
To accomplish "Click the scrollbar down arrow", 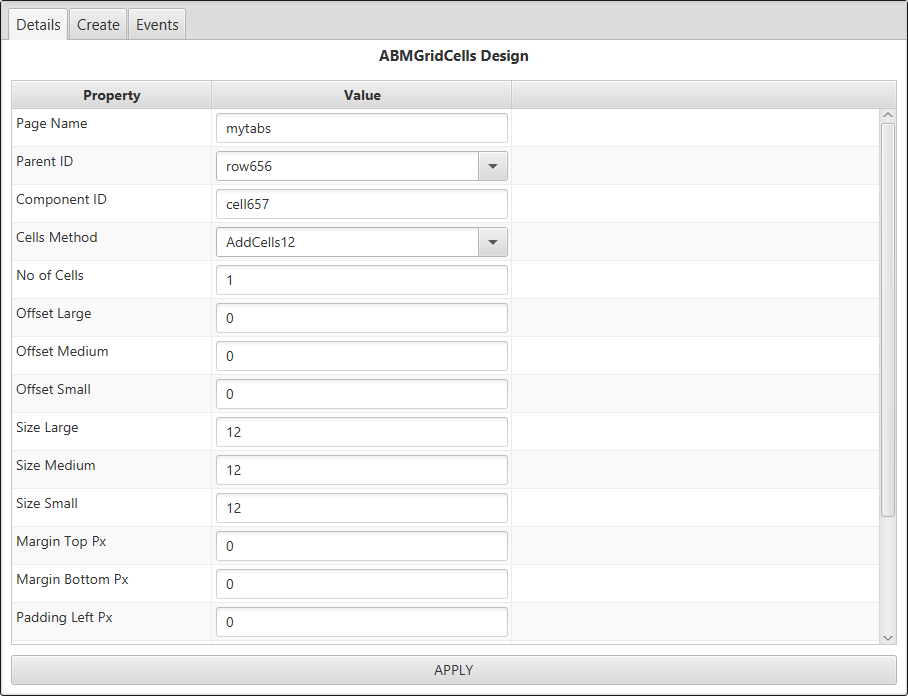I will pyautogui.click(x=888, y=637).
